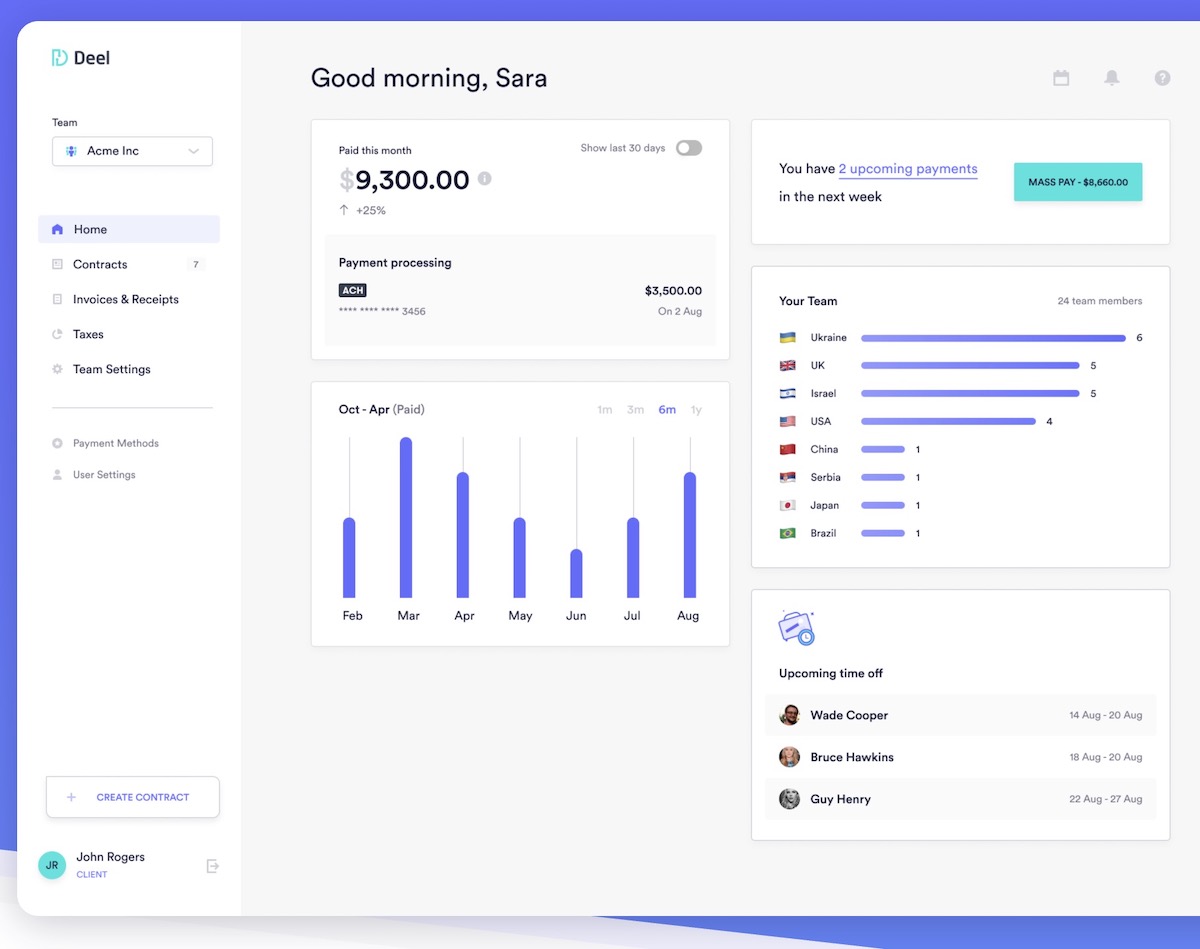Click the notification bell icon
Screen dimensions: 1200x949
tap(1111, 77)
